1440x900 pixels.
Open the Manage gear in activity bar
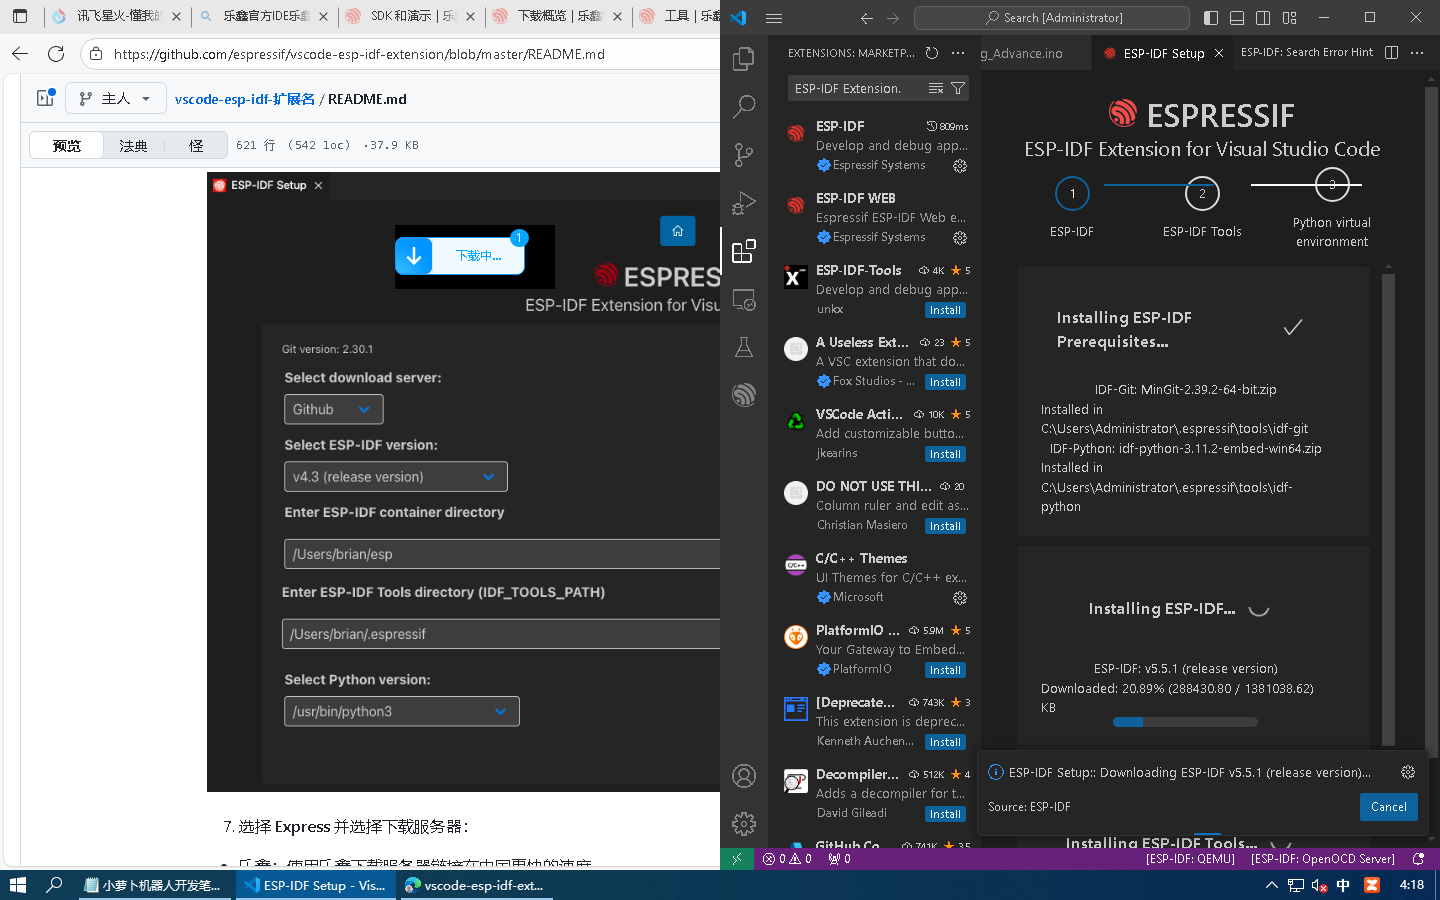pos(743,824)
